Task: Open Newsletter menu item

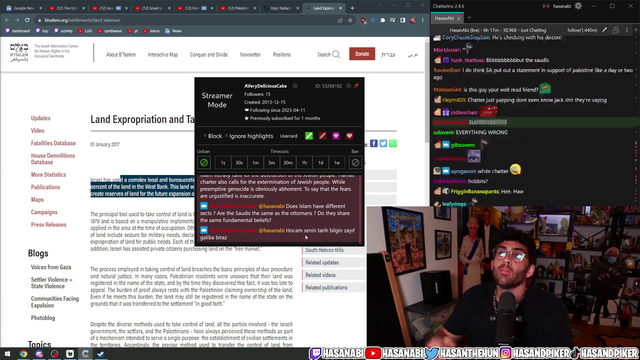Action: point(250,54)
